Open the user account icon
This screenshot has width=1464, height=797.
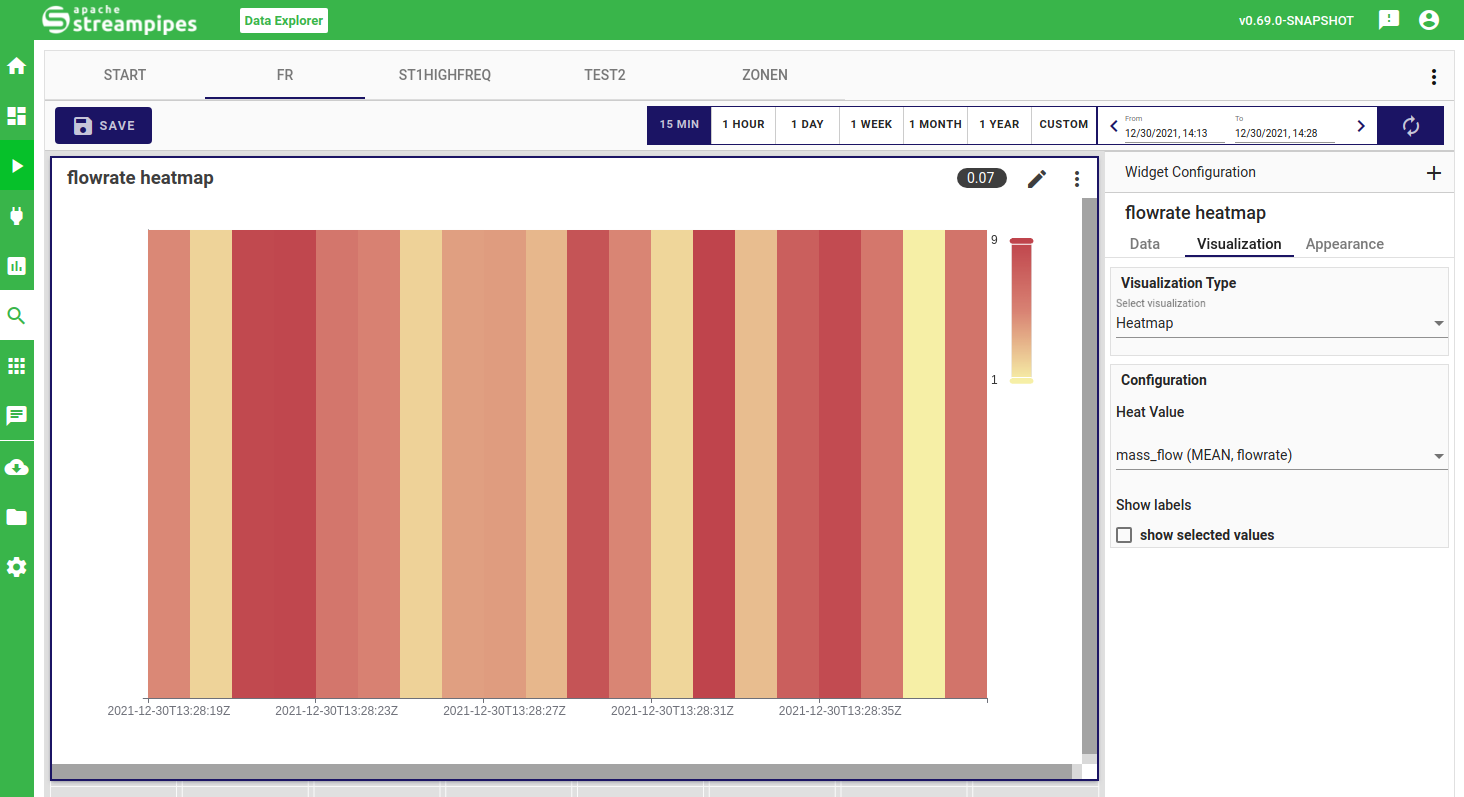[1429, 20]
